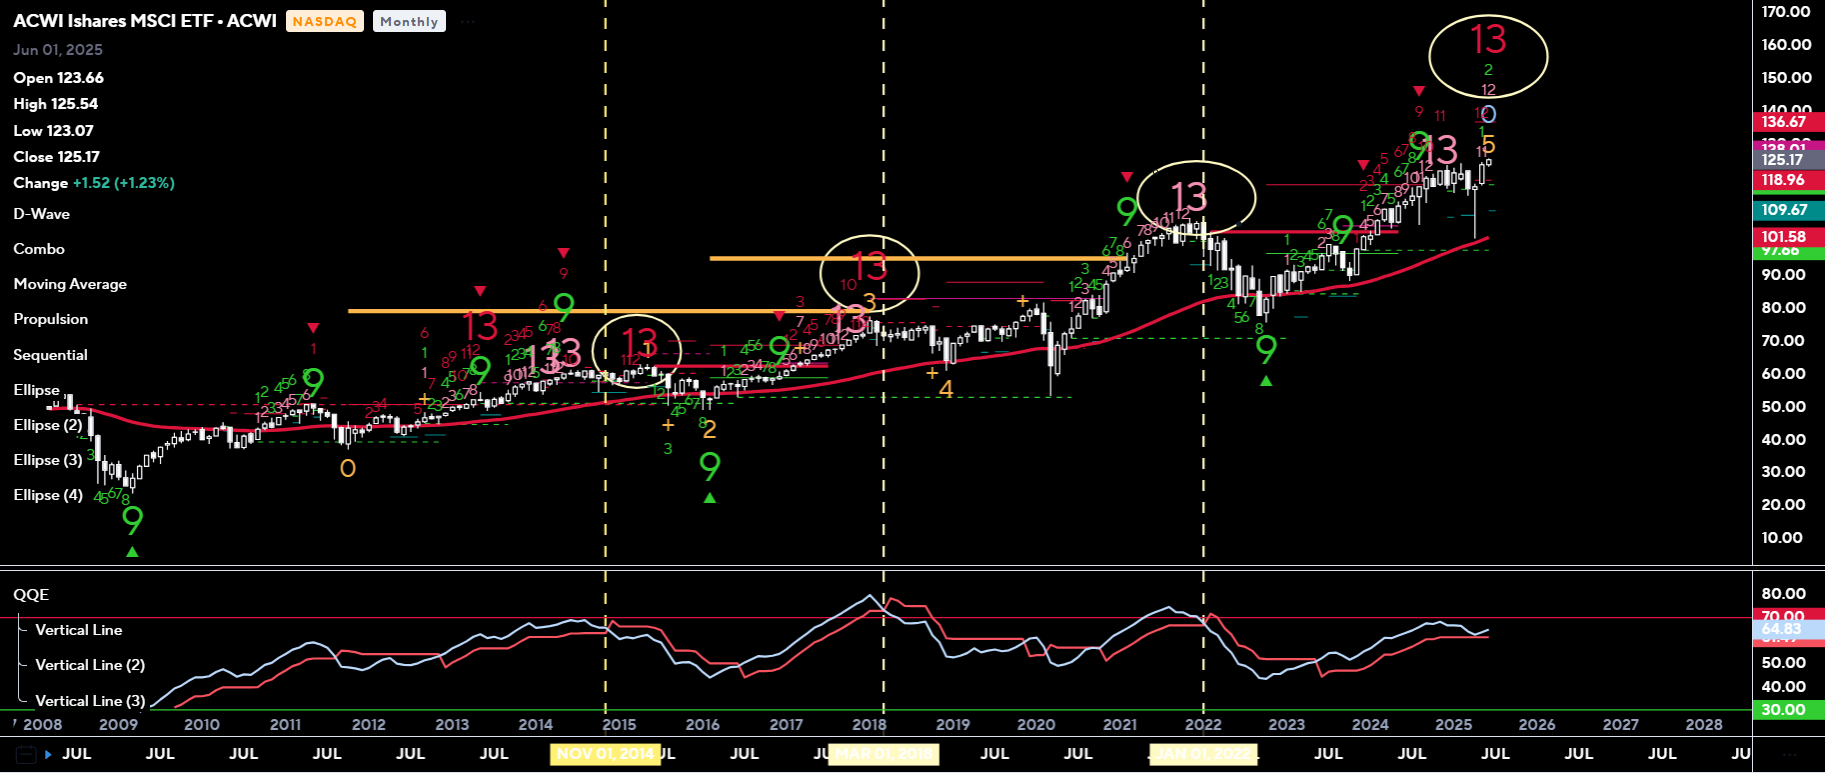Click the green 30.00 level on QQE scale

pyautogui.click(x=1783, y=710)
